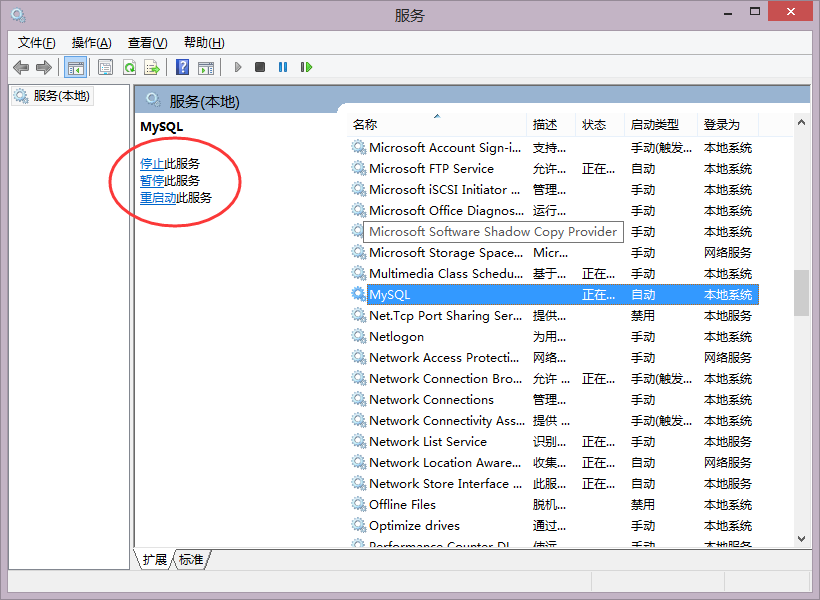Click the scrollbar up arrow

click(x=801, y=122)
